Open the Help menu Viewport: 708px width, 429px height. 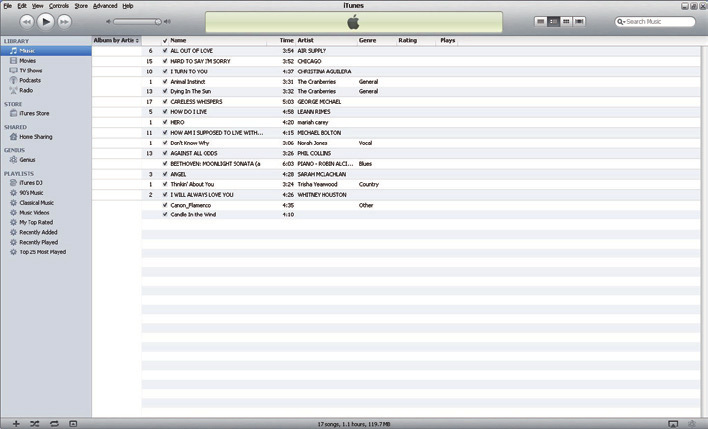(x=128, y=6)
